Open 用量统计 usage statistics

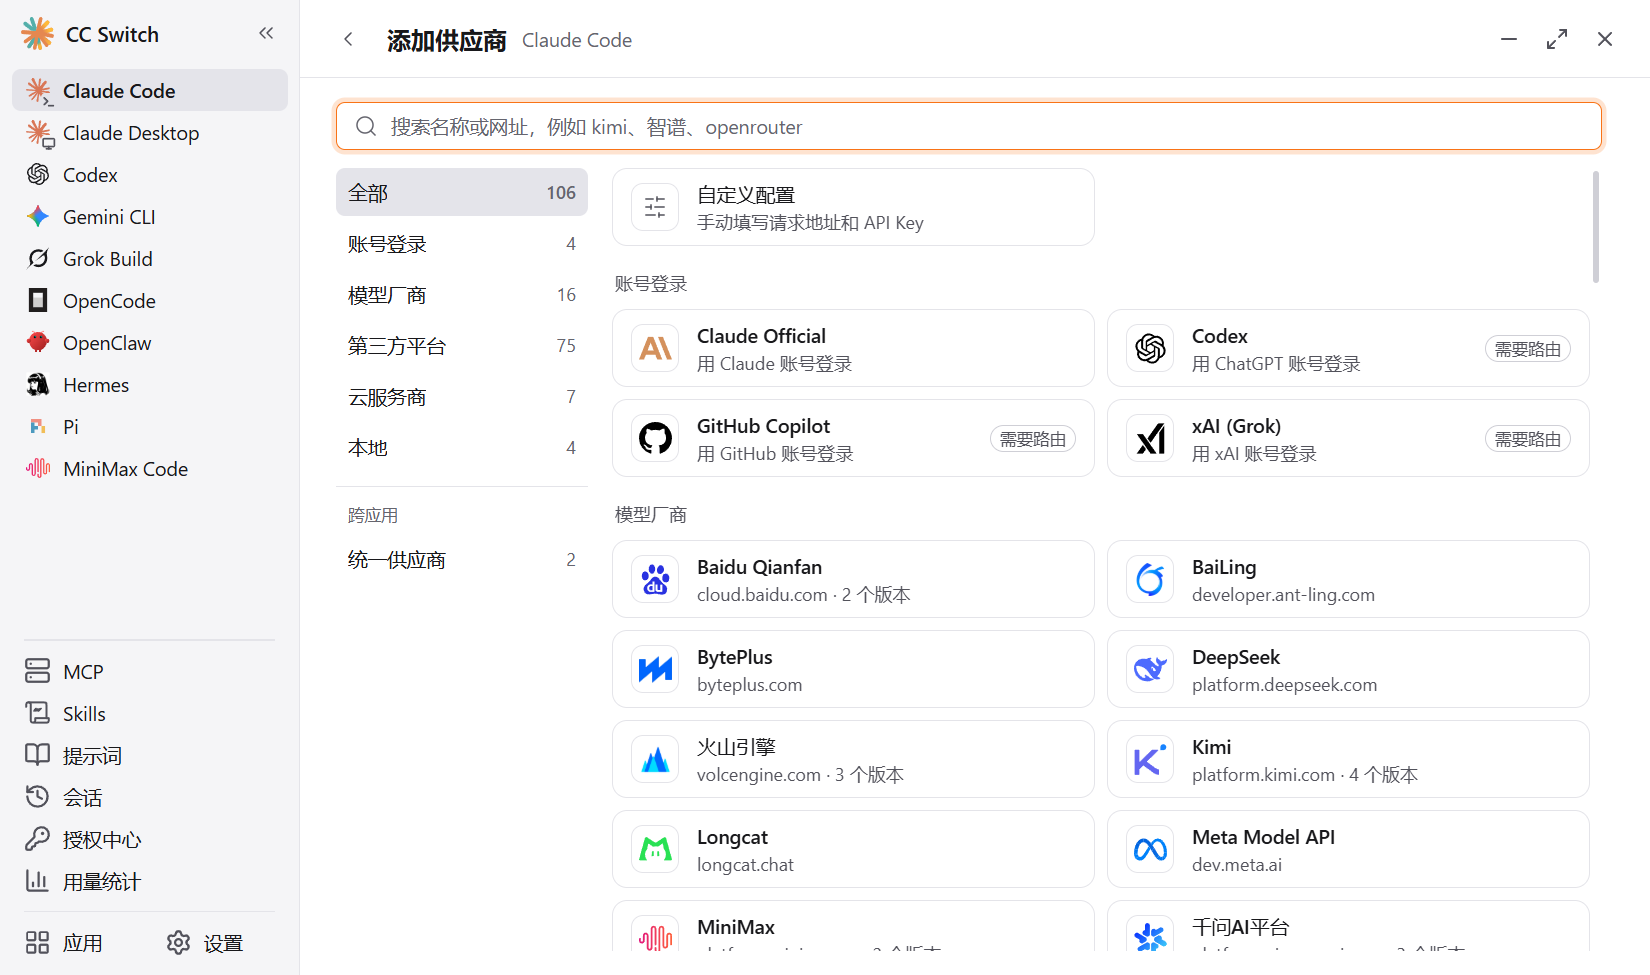[x=150, y=882]
